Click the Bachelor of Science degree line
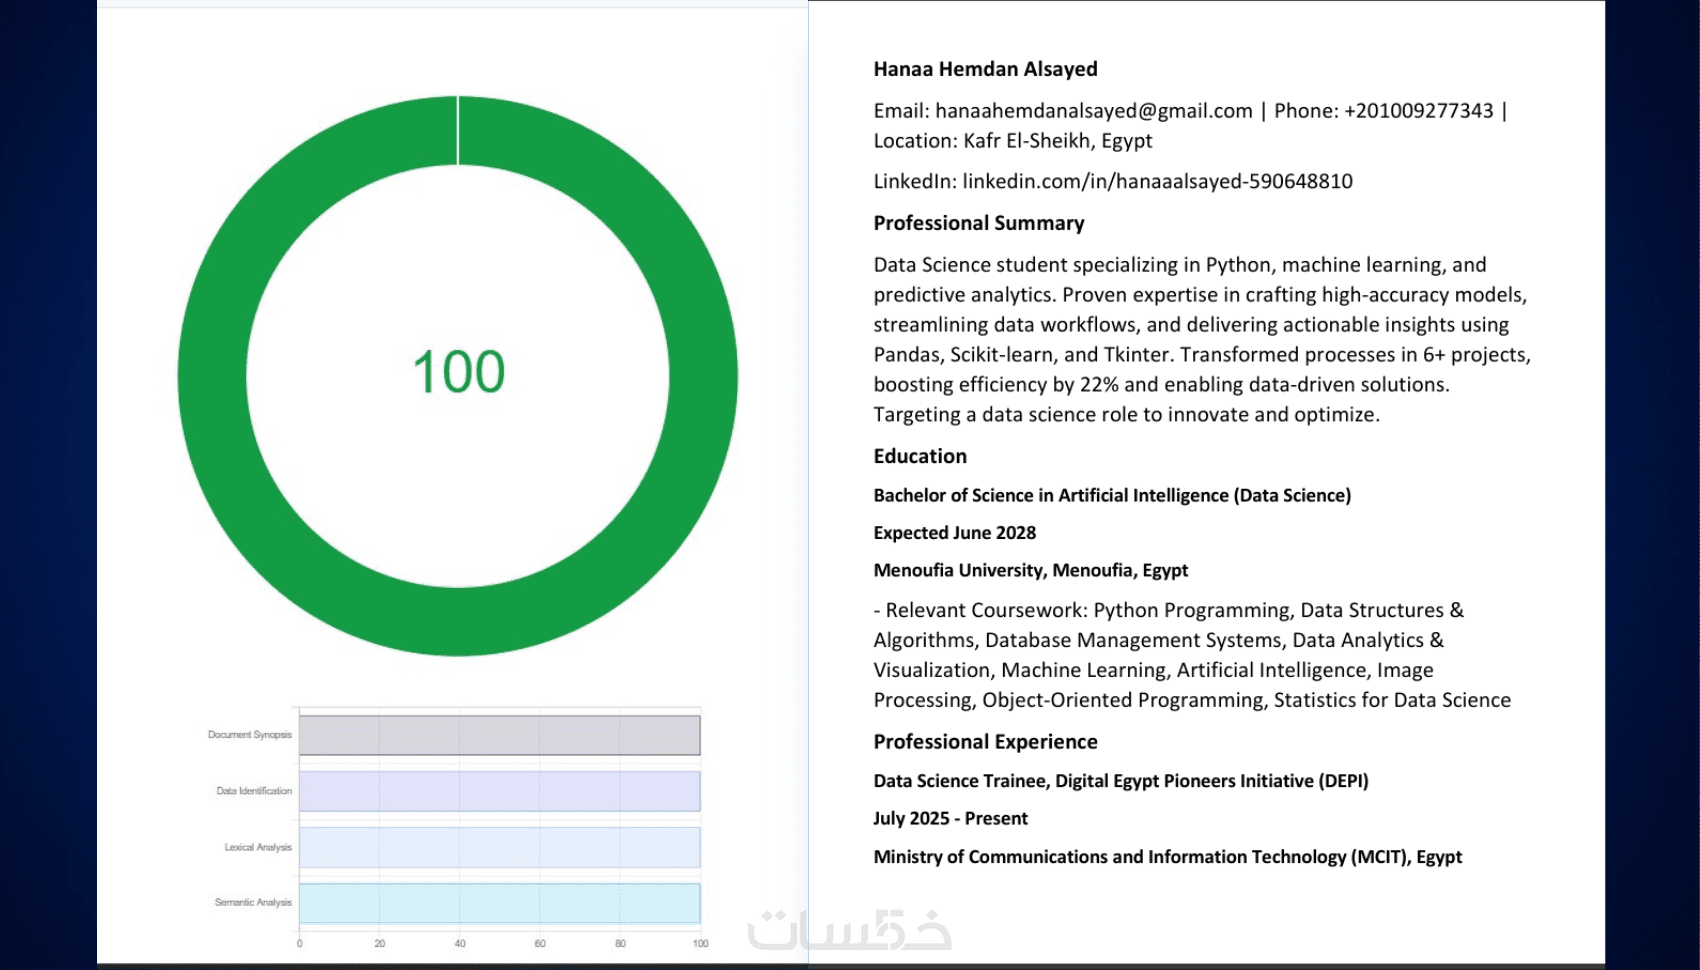 [1112, 495]
